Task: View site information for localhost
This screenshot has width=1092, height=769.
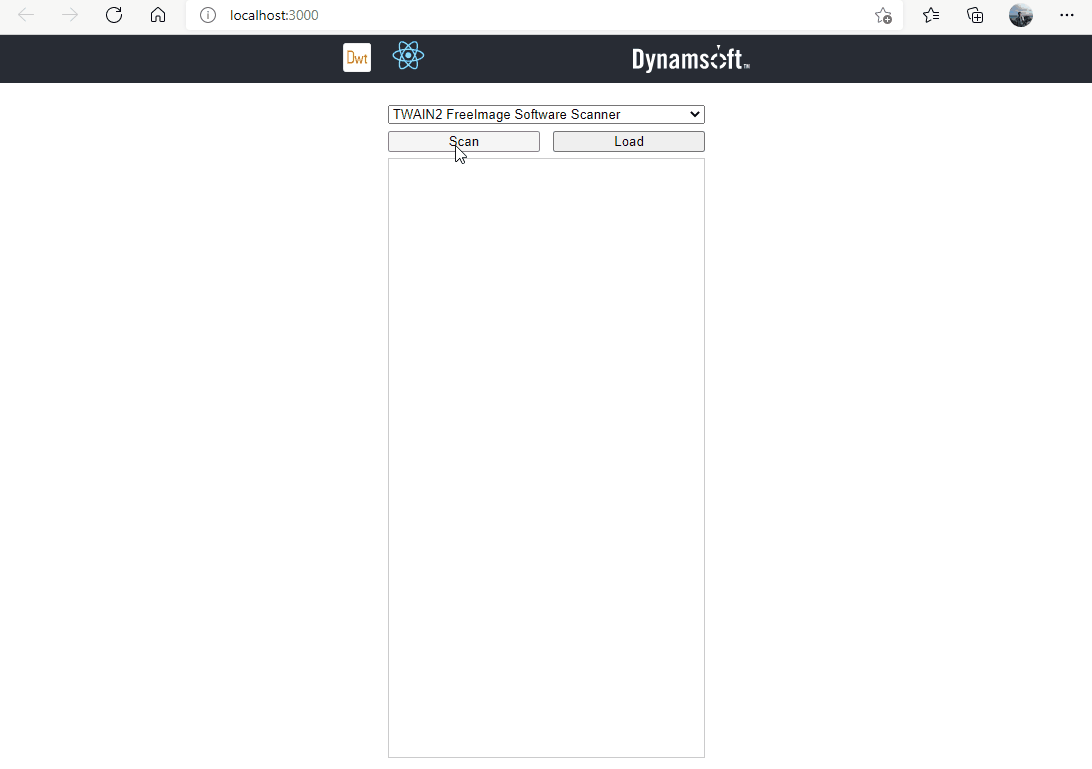Action: point(208,15)
